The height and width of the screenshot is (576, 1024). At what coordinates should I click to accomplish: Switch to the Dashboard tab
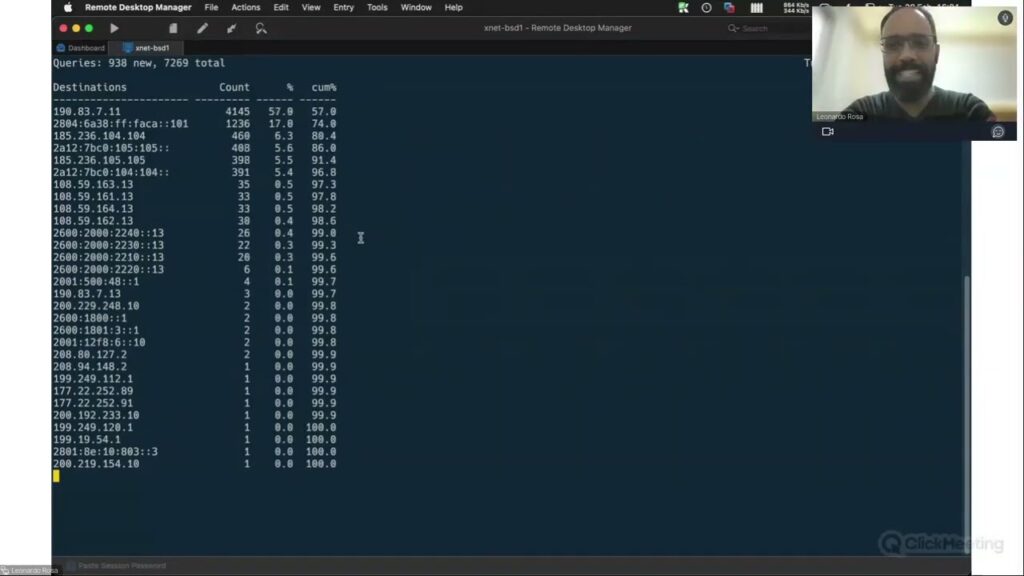81,48
